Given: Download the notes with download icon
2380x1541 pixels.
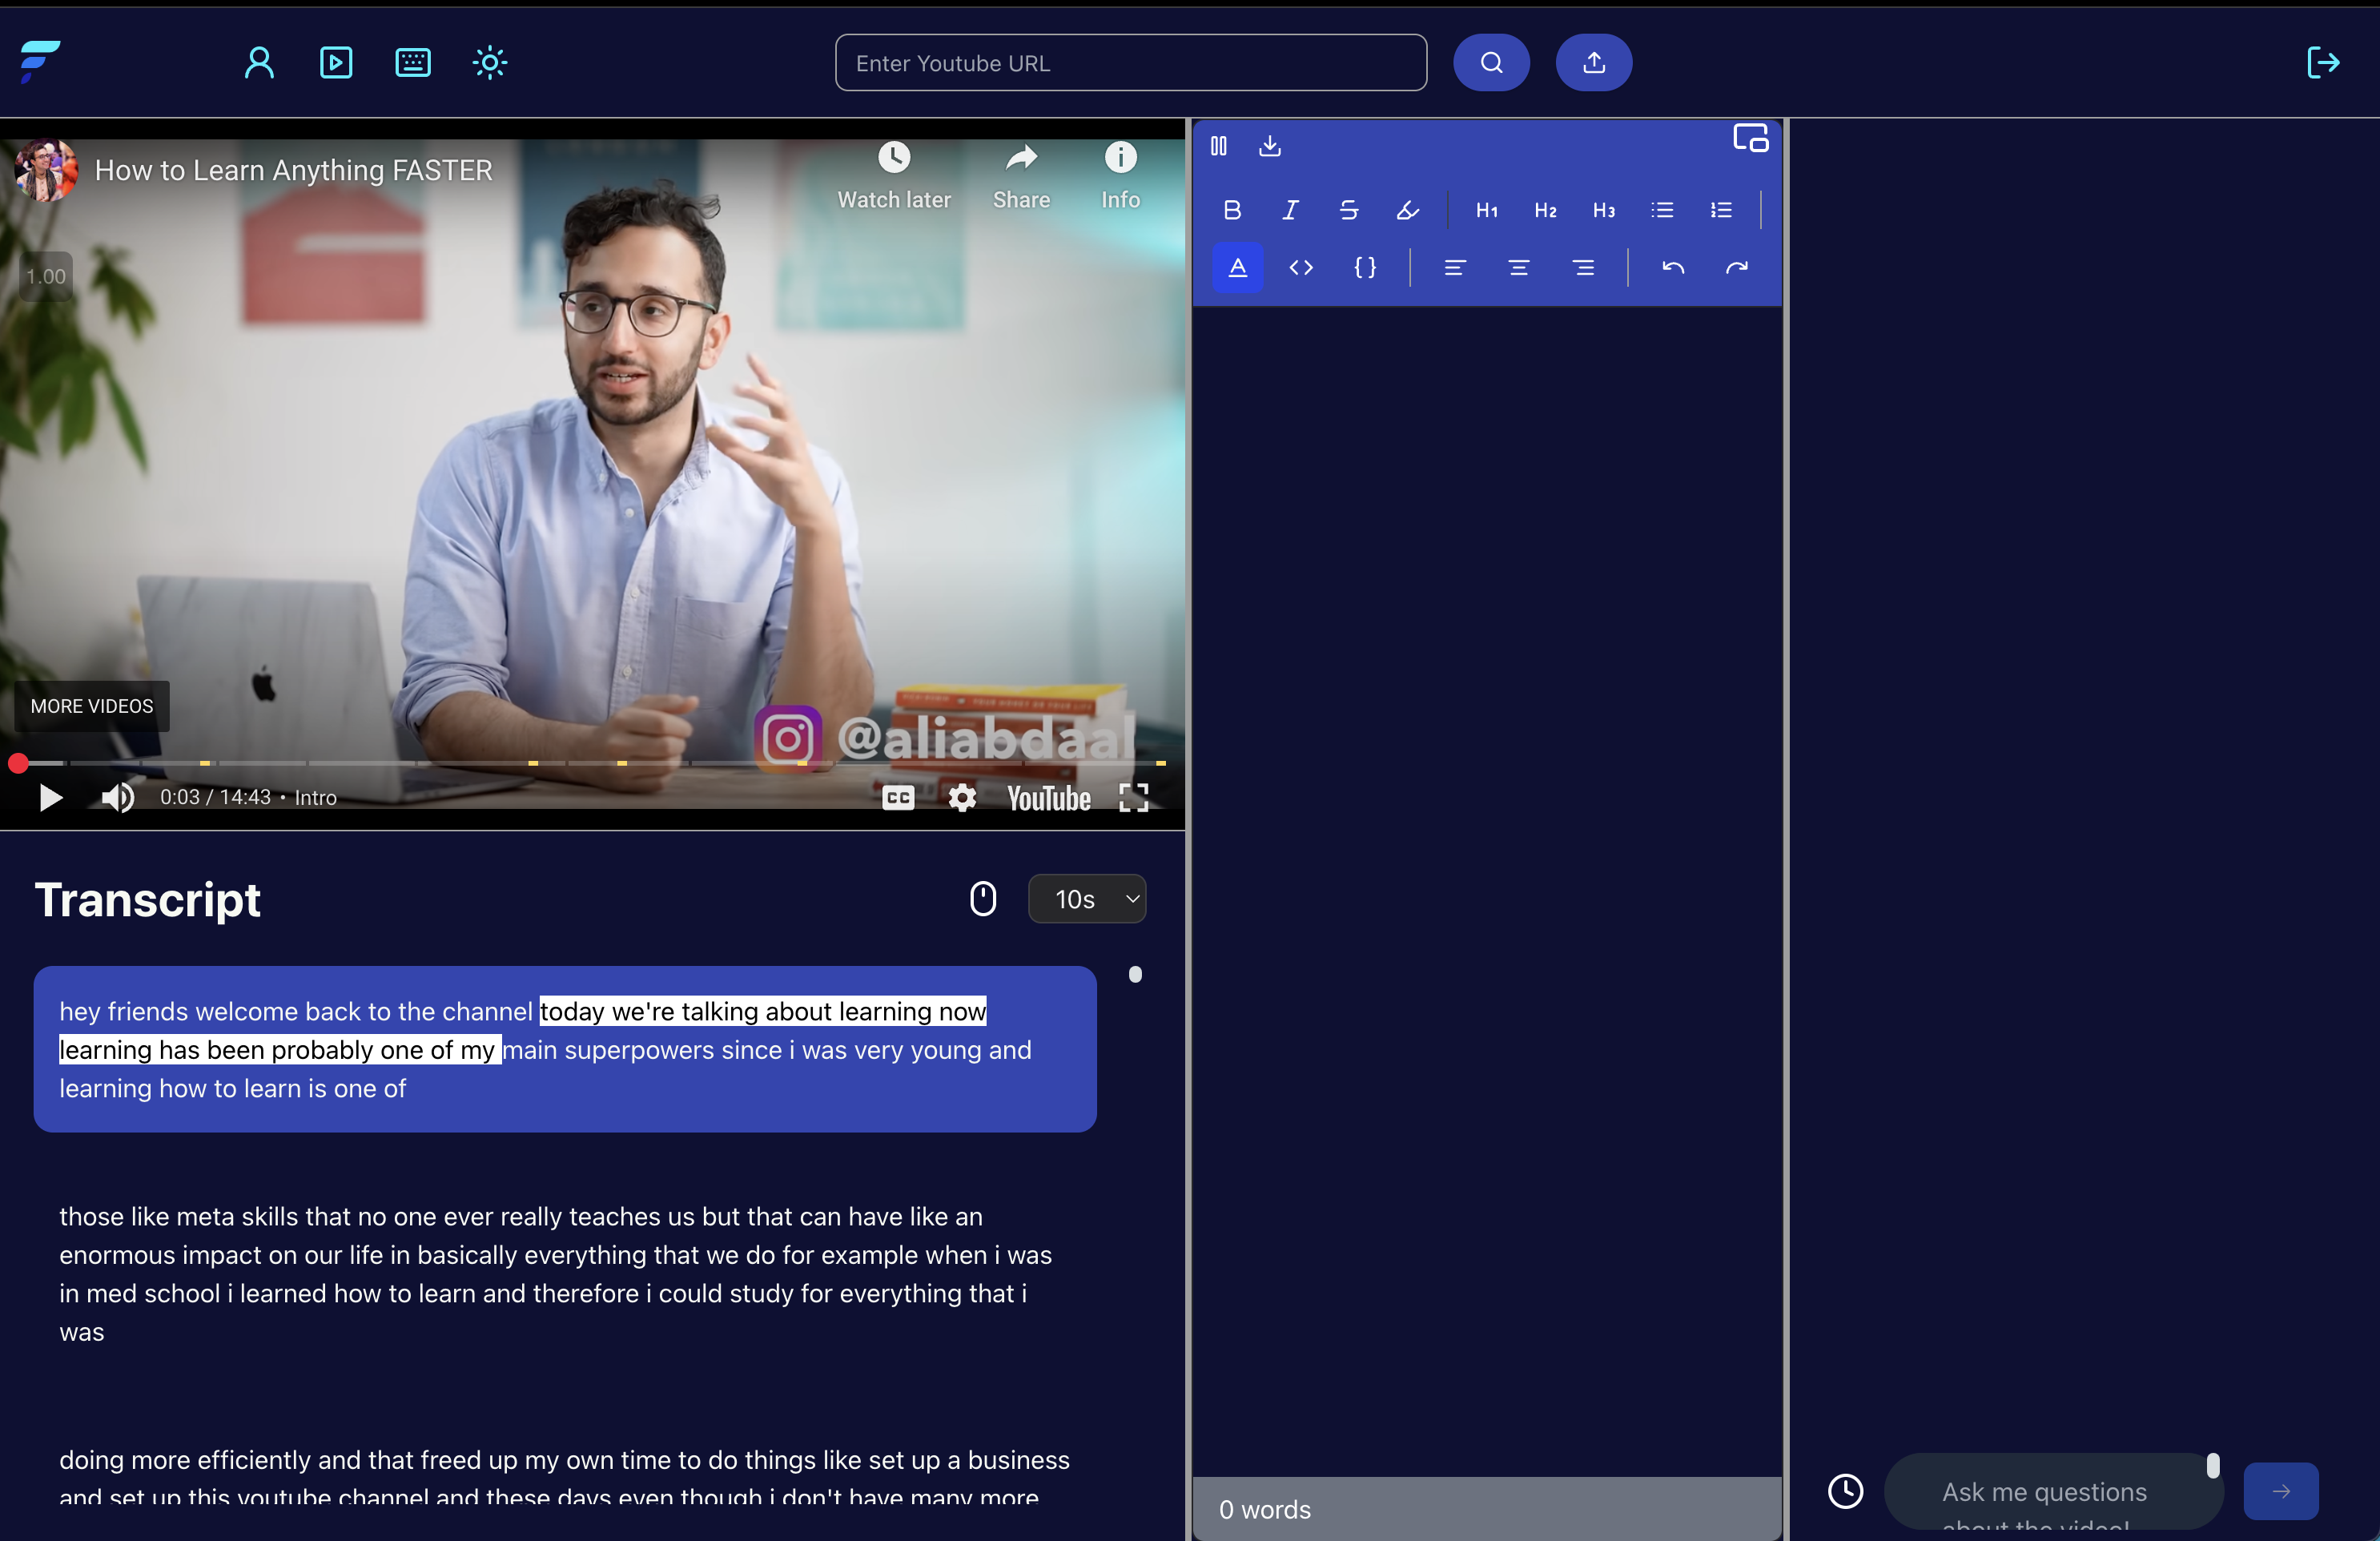Looking at the screenshot, I should [x=1269, y=146].
